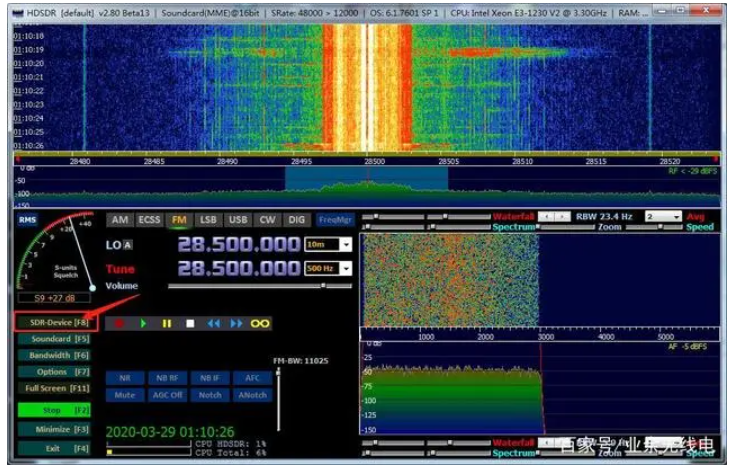Switch to the USB demodulation mode
The width and height of the screenshot is (734, 470).
click(x=238, y=220)
